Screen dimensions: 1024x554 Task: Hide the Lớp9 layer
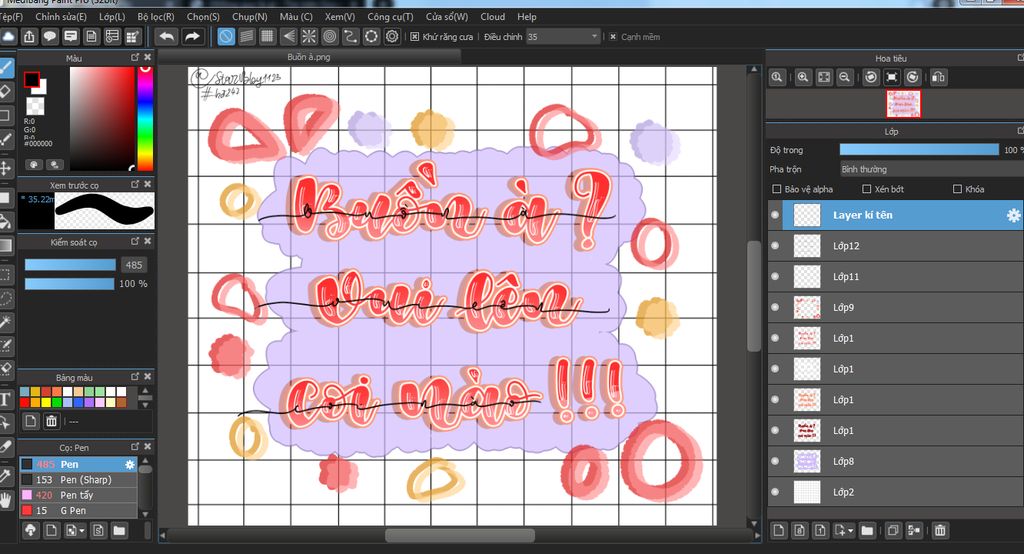(775, 307)
